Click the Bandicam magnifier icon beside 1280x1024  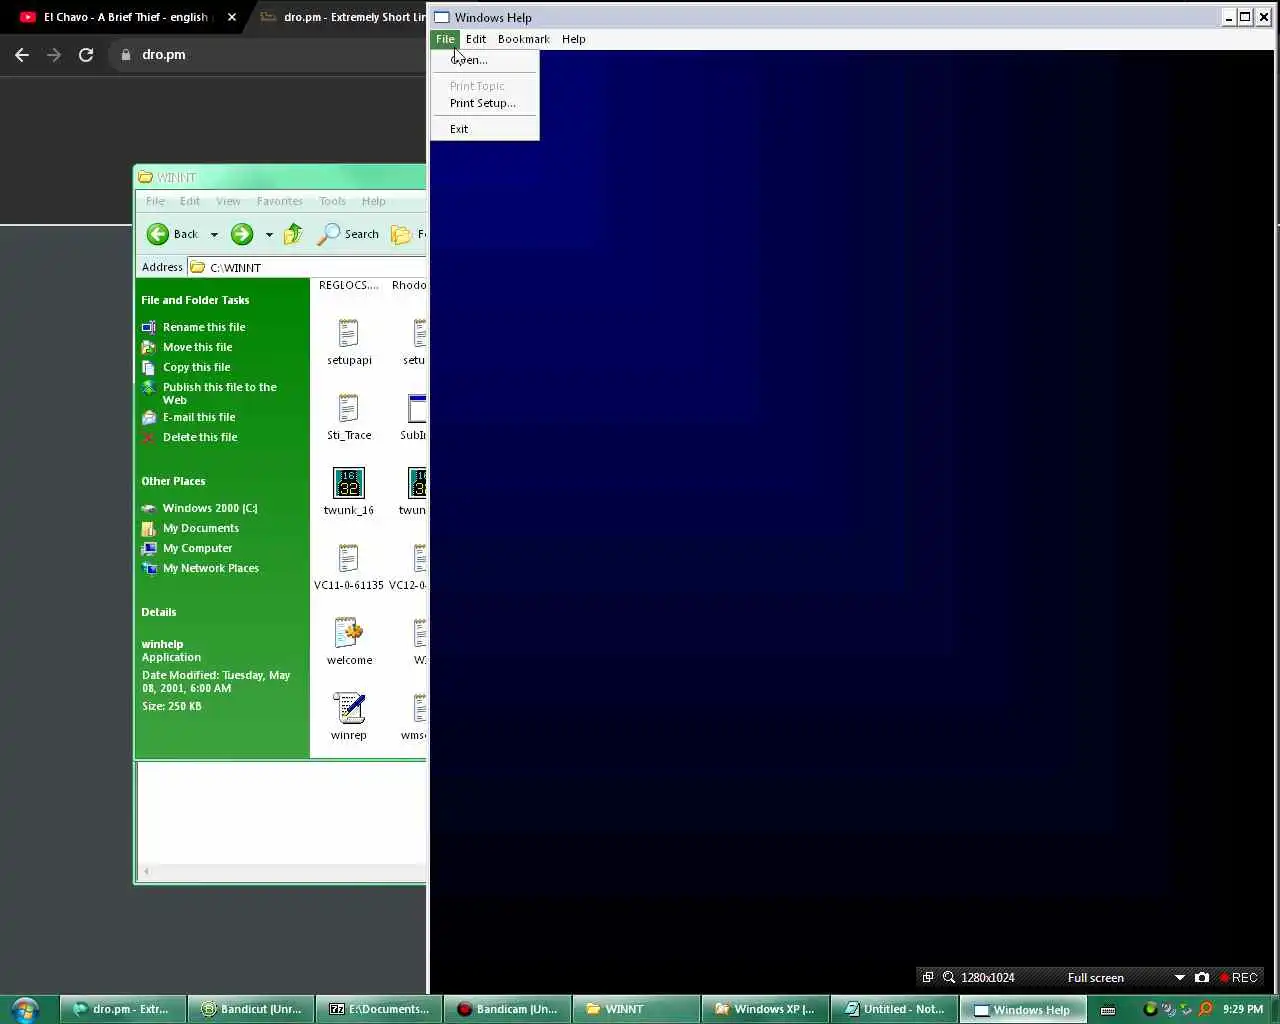pos(949,977)
